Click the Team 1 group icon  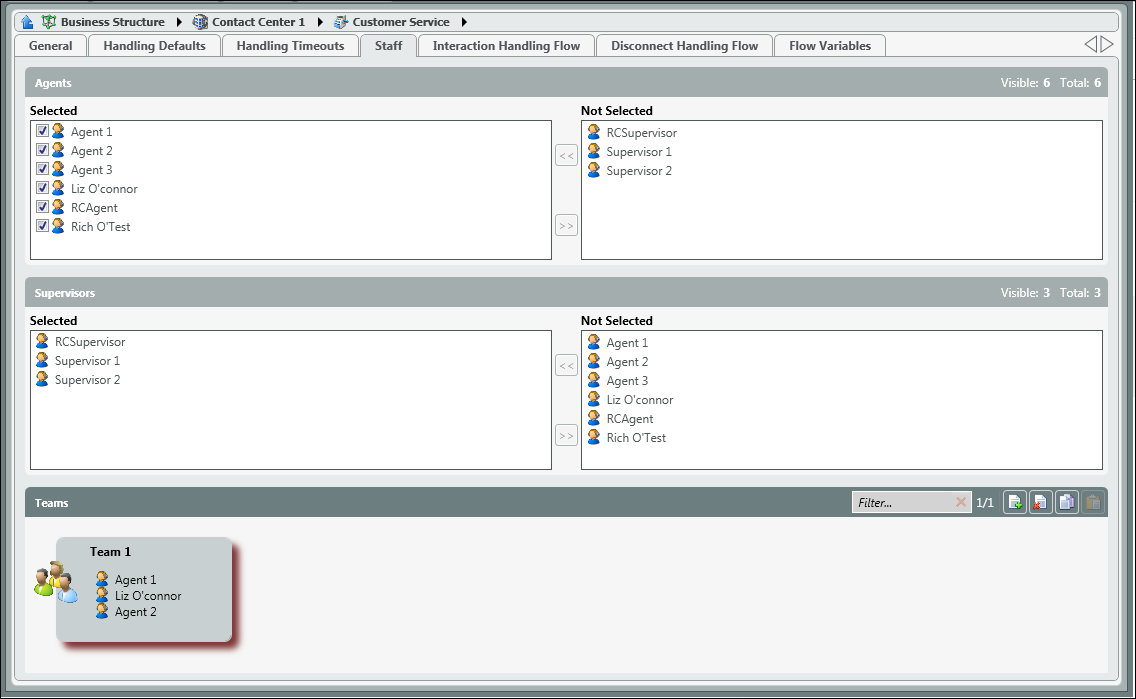(55, 582)
